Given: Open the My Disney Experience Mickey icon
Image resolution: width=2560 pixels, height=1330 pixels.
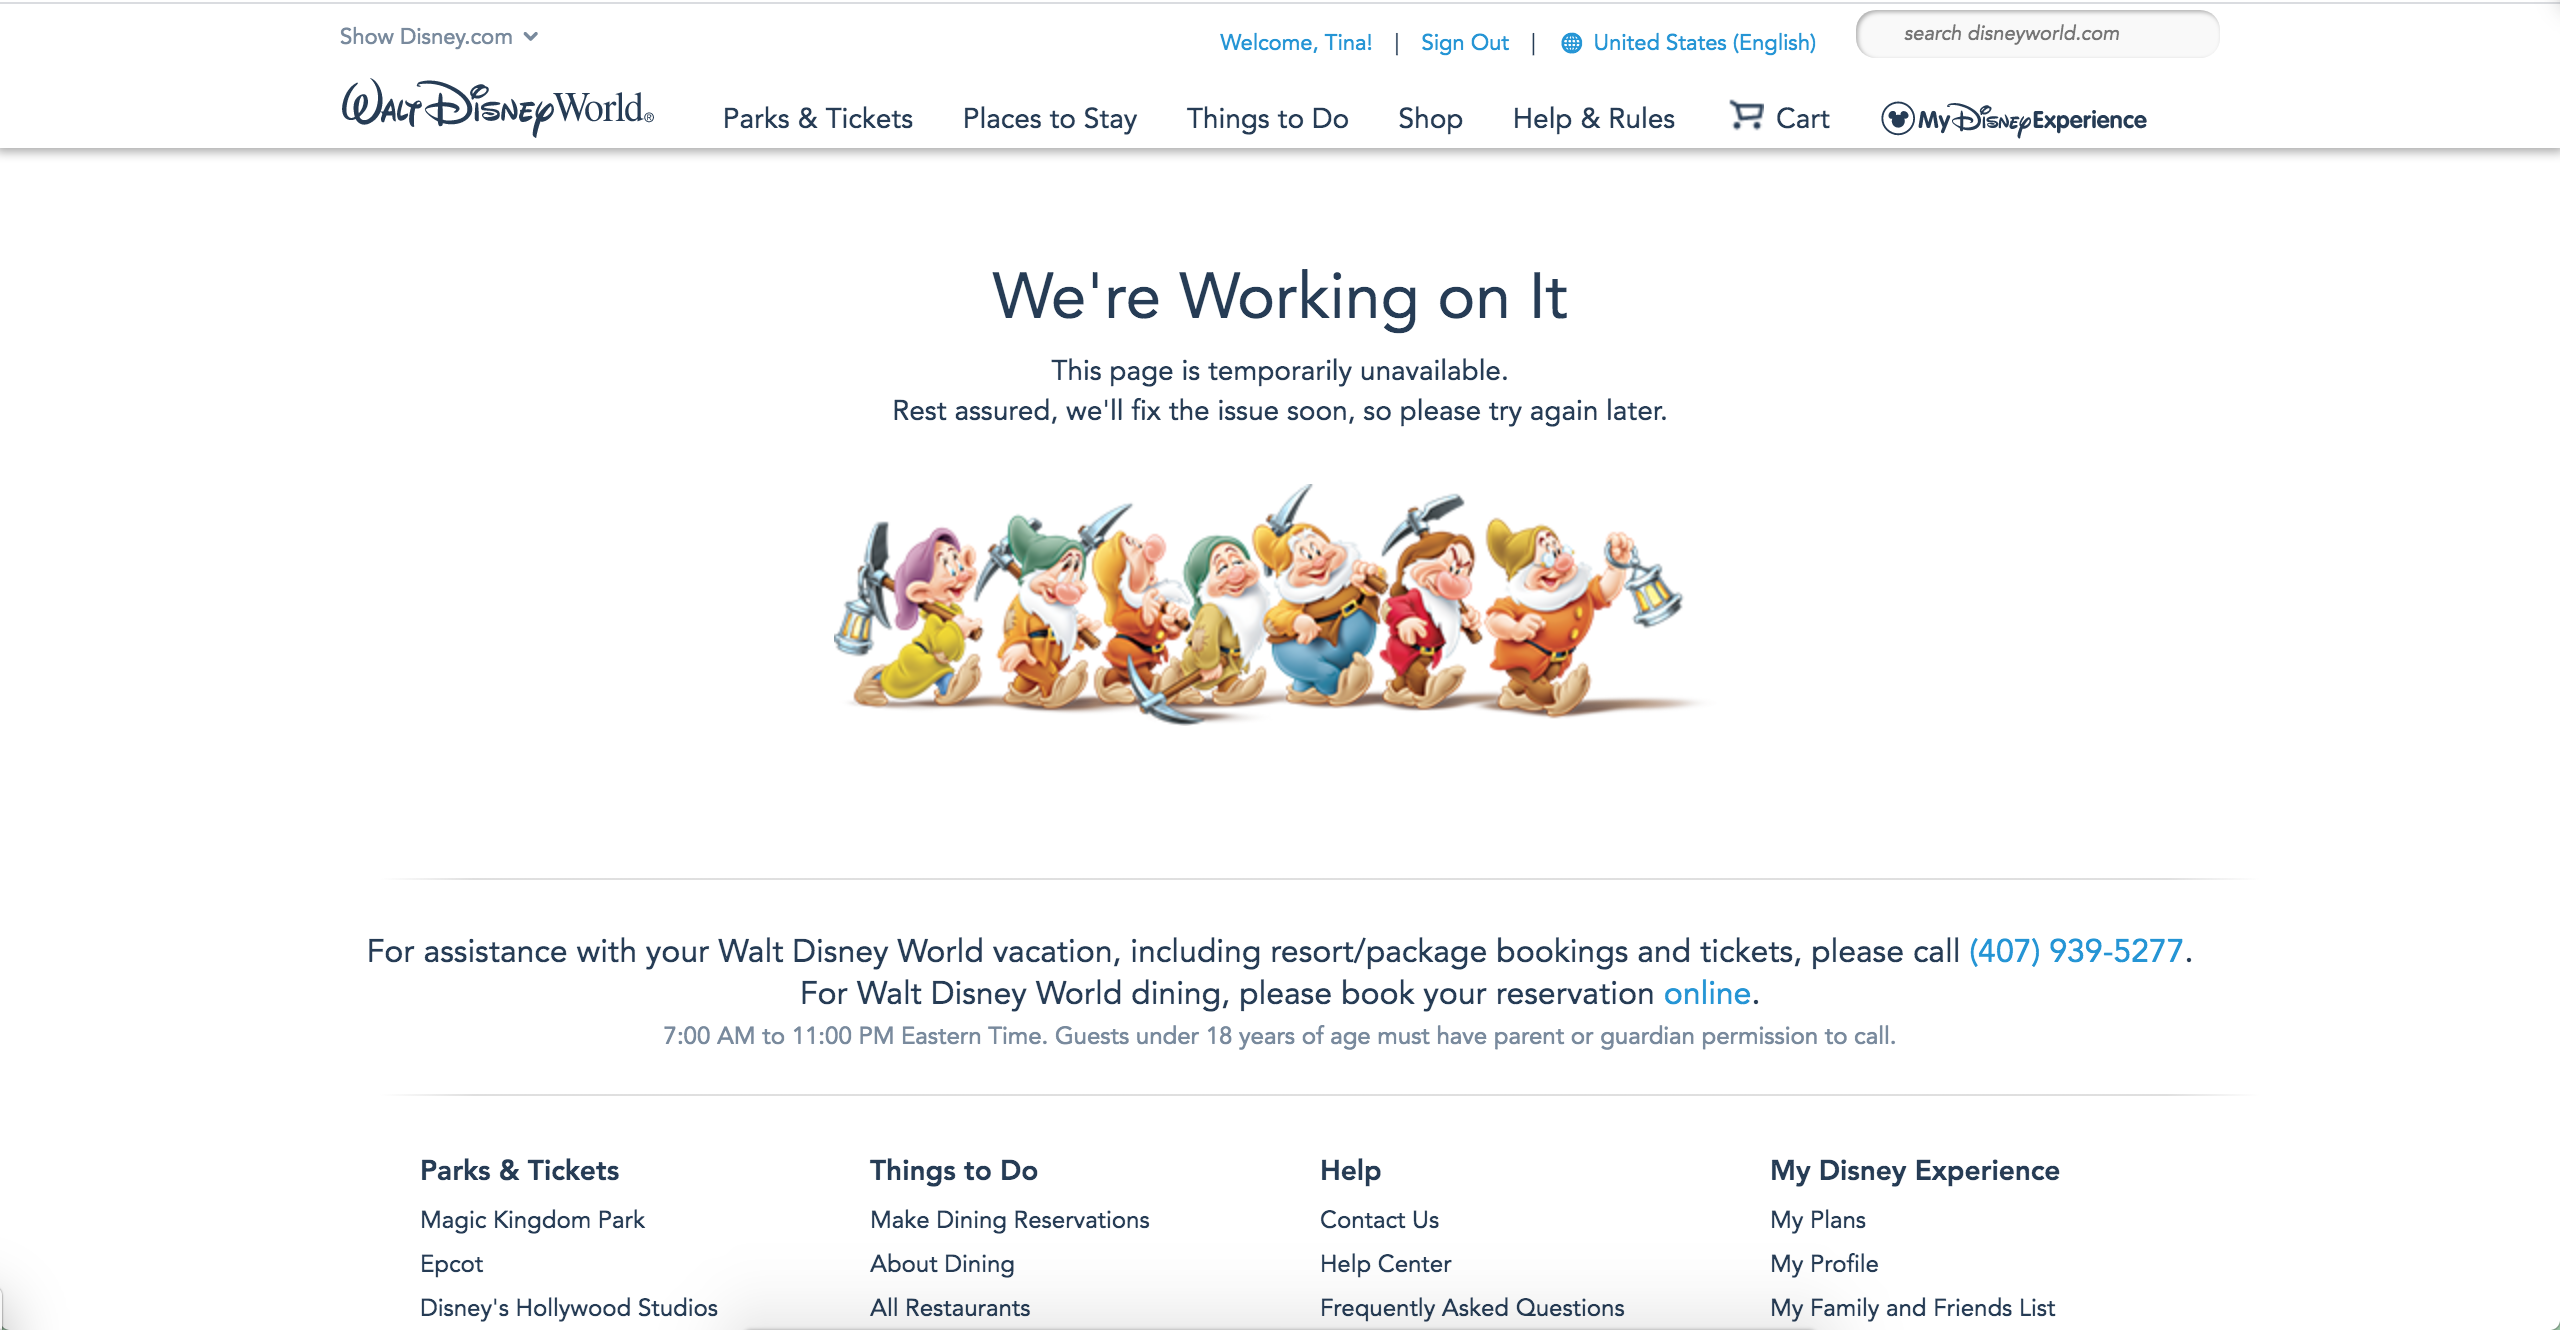Looking at the screenshot, I should pos(1897,119).
